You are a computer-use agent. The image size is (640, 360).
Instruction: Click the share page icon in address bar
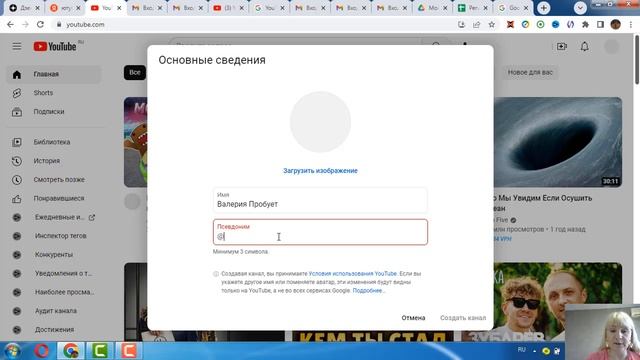tap(476, 24)
